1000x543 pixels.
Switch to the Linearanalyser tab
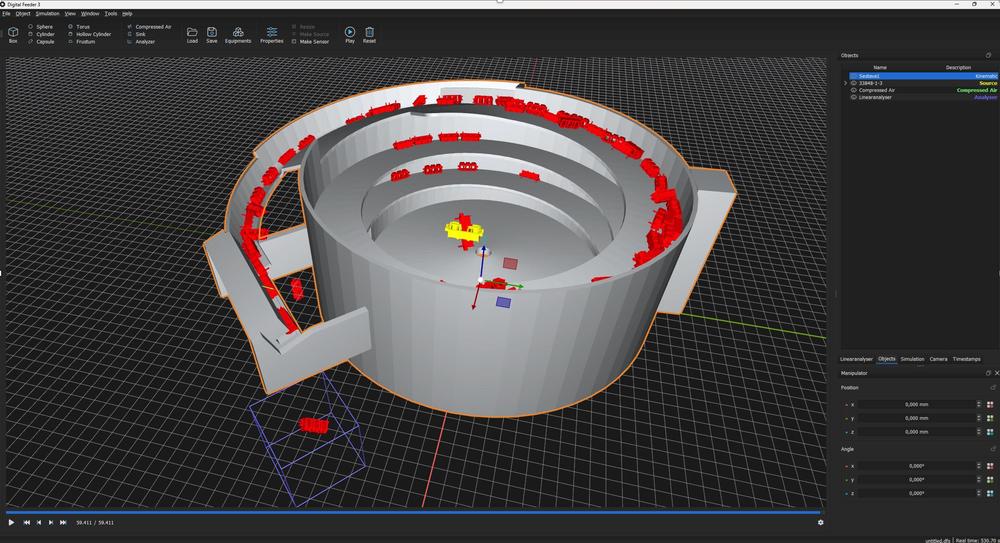pos(857,359)
